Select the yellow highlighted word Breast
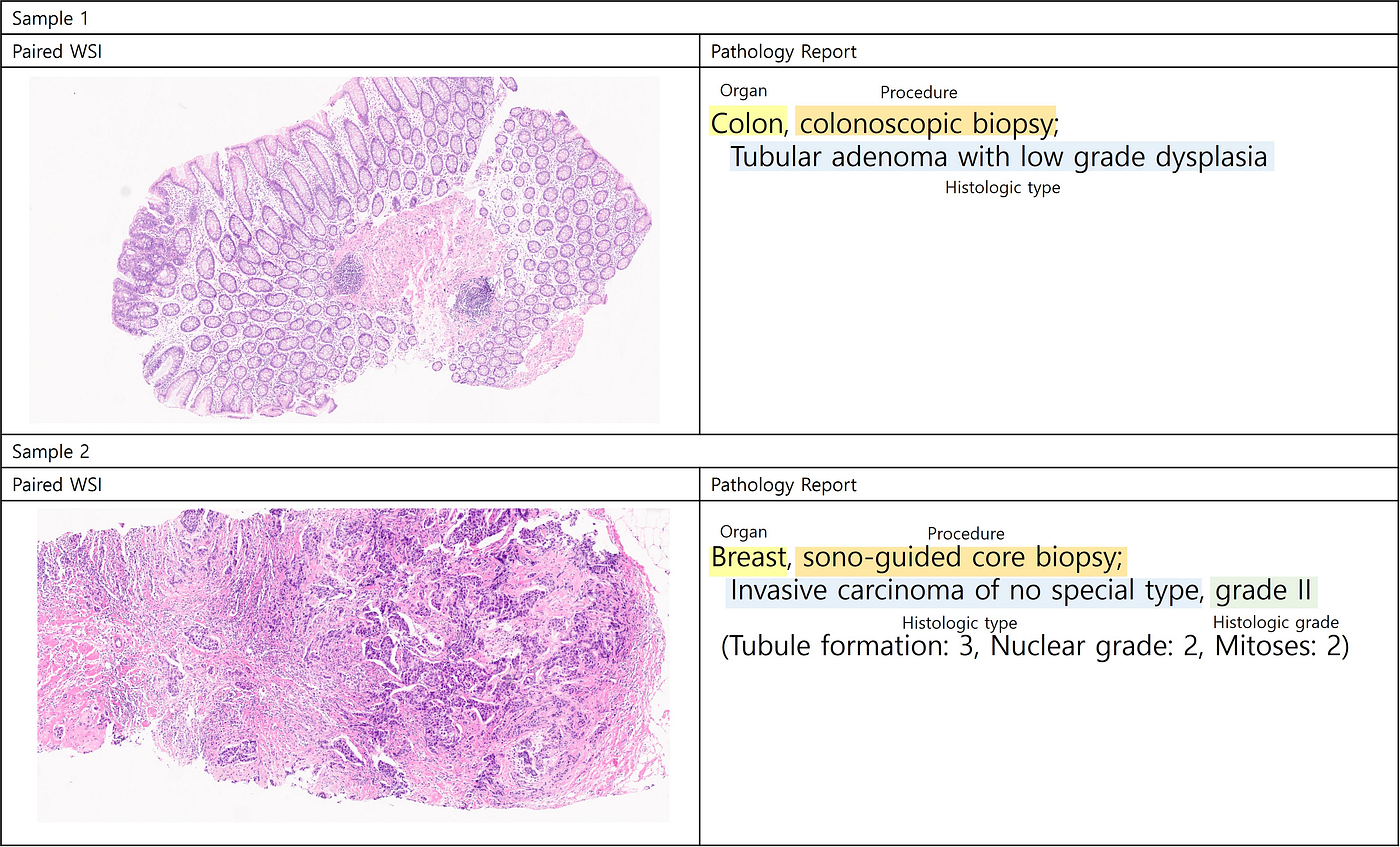The height and width of the screenshot is (847, 1400). [x=751, y=557]
